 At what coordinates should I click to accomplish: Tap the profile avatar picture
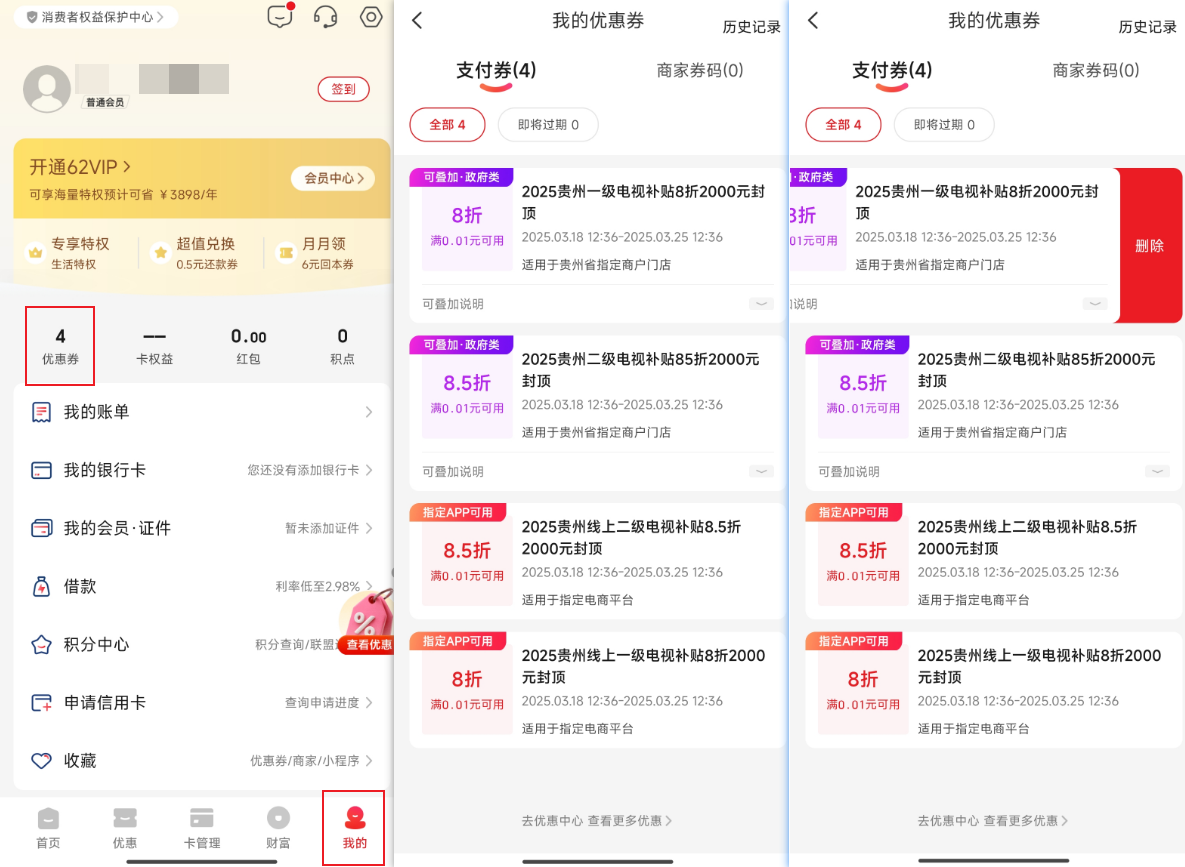pyautogui.click(x=47, y=88)
